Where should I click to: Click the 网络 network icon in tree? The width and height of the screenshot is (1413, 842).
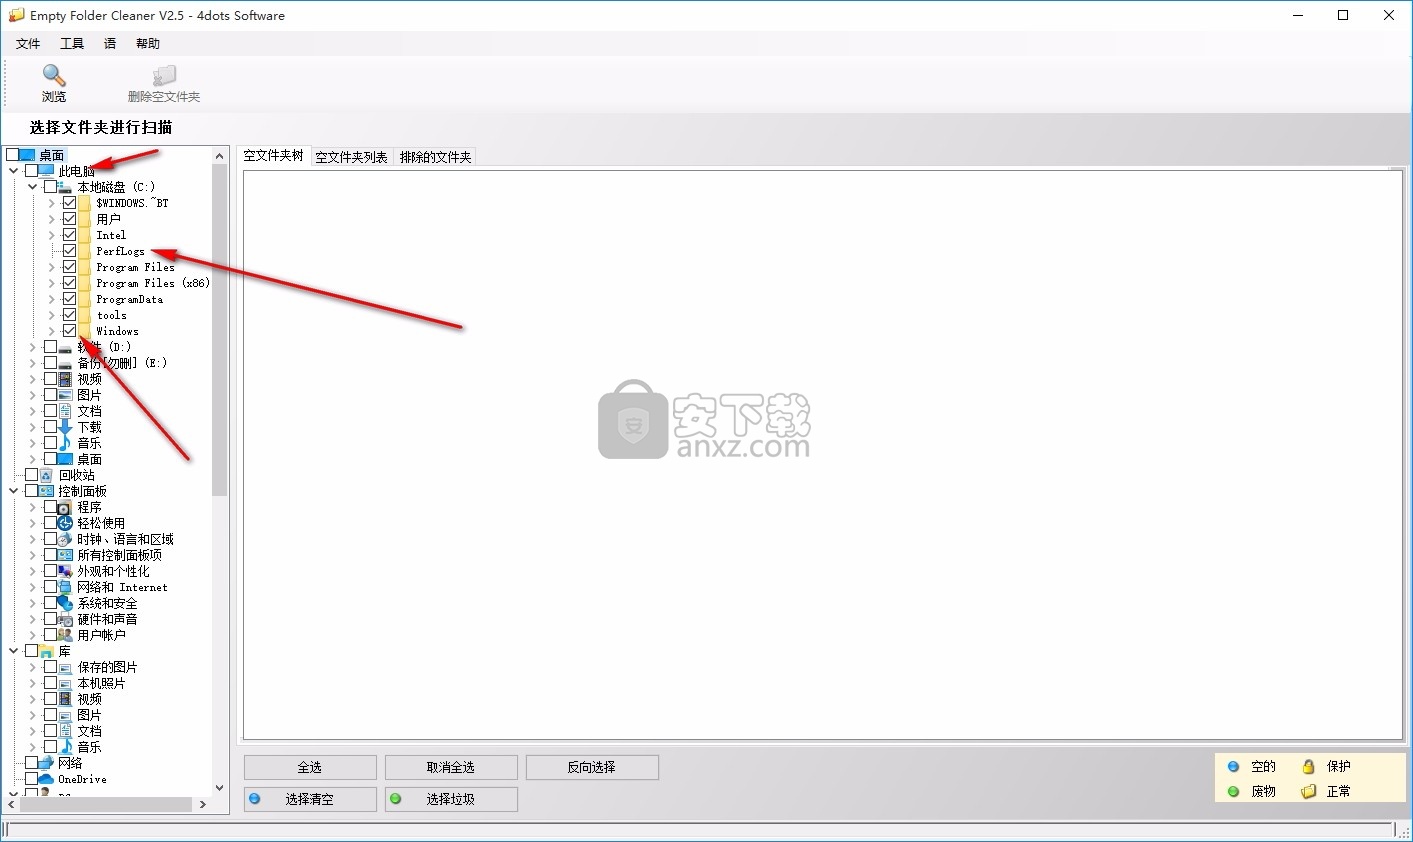46,763
